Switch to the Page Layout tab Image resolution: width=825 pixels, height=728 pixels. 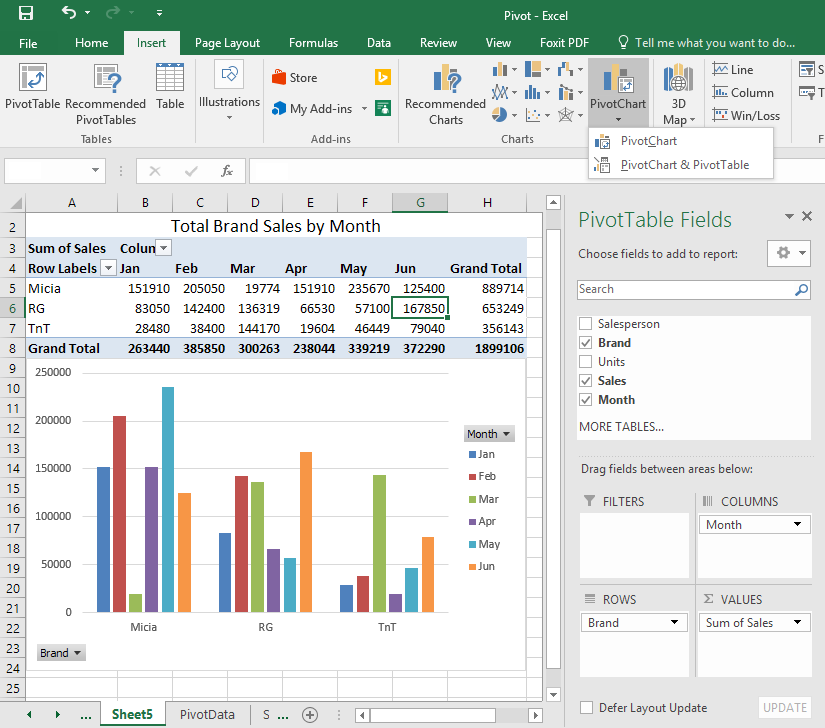tap(227, 43)
